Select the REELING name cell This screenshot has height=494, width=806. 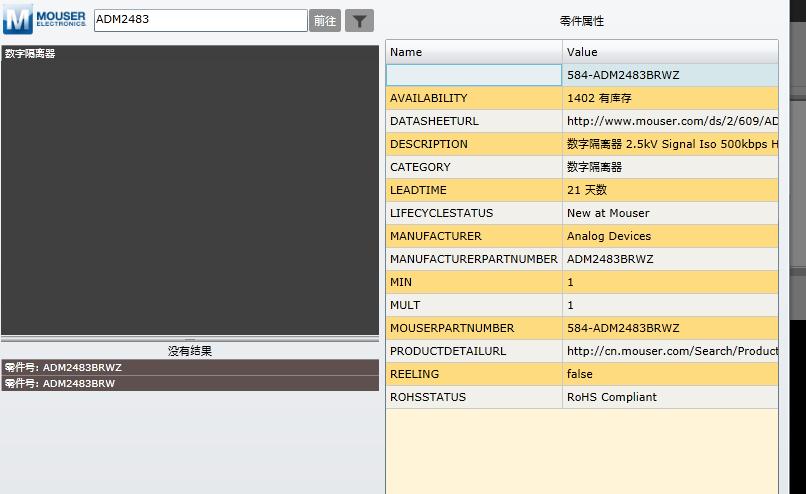click(474, 374)
